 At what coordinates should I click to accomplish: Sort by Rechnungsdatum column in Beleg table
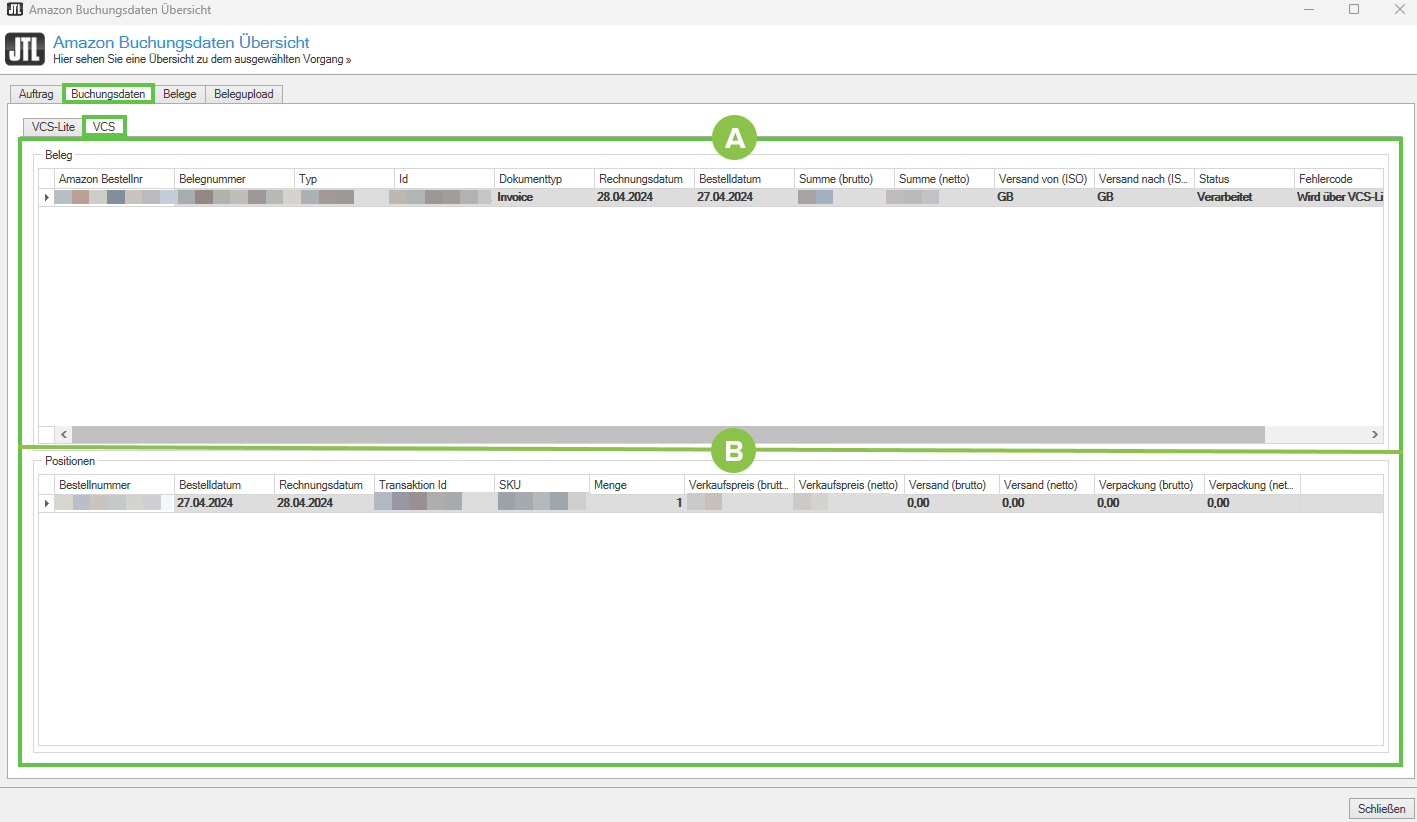pos(641,179)
